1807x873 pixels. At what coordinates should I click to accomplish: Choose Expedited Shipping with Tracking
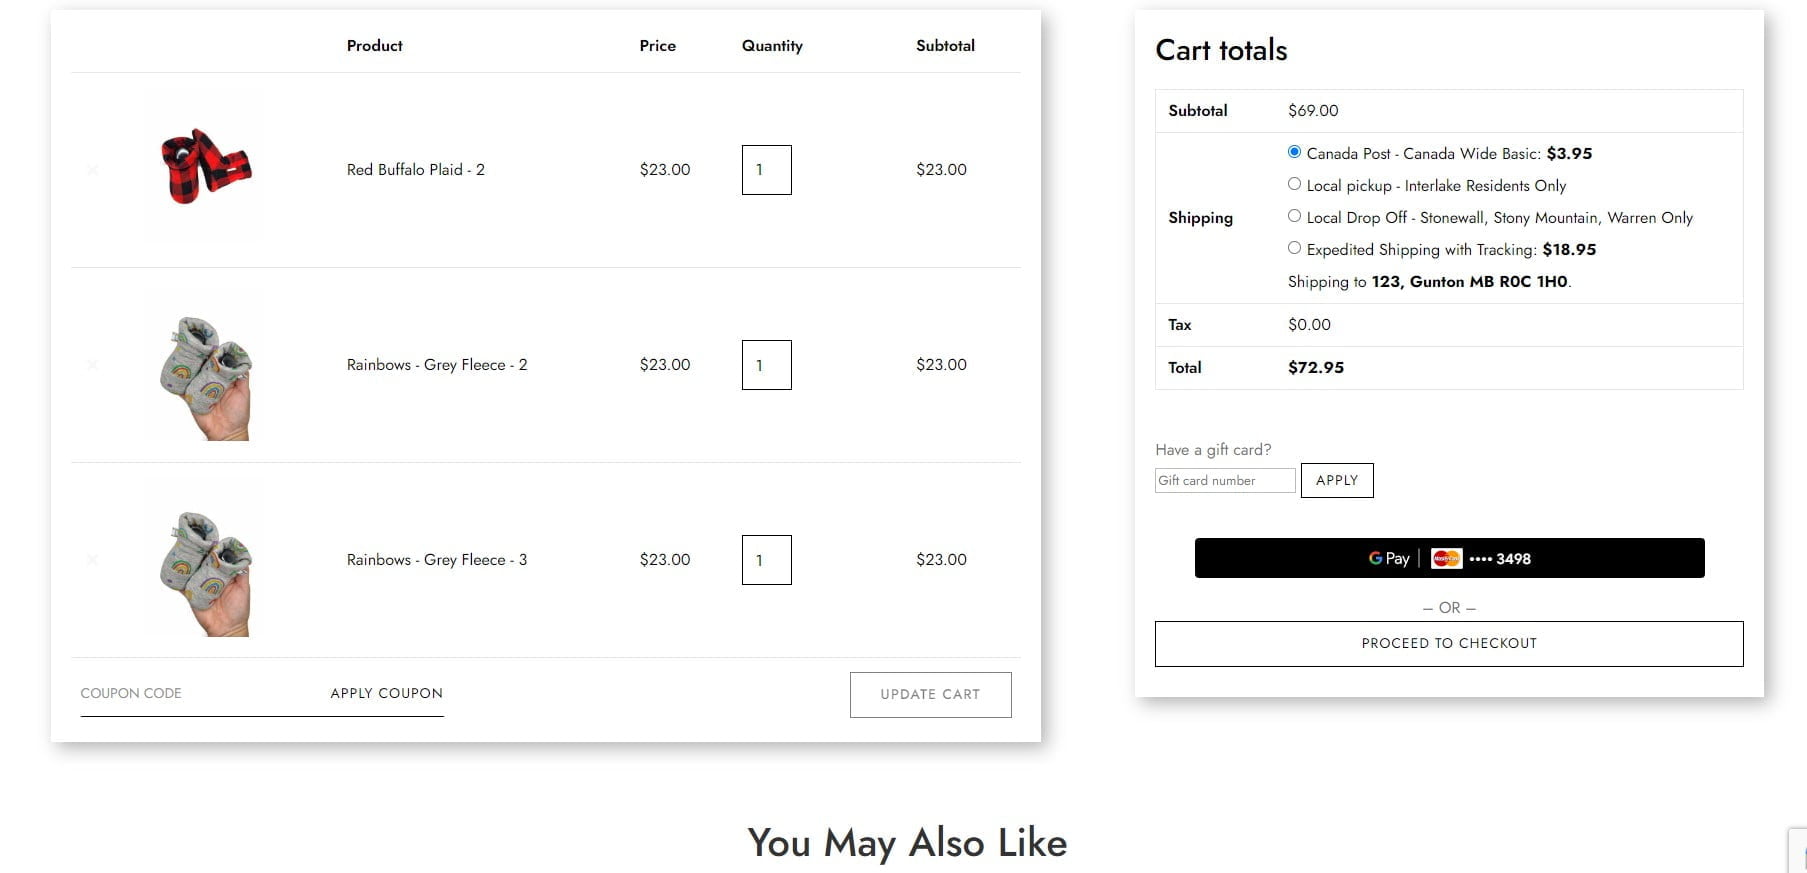click(1295, 248)
